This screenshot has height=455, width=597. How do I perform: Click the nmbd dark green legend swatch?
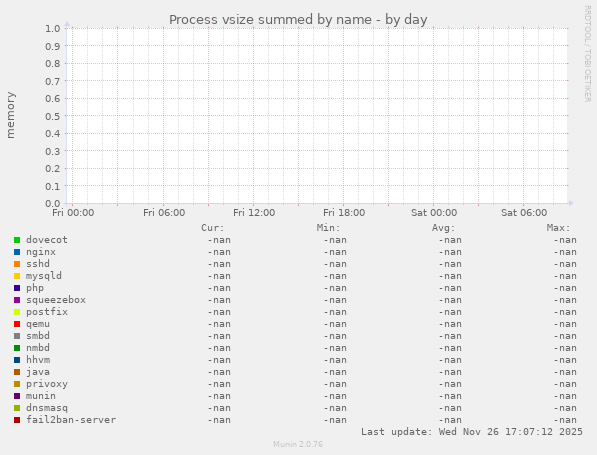[x=17, y=348]
